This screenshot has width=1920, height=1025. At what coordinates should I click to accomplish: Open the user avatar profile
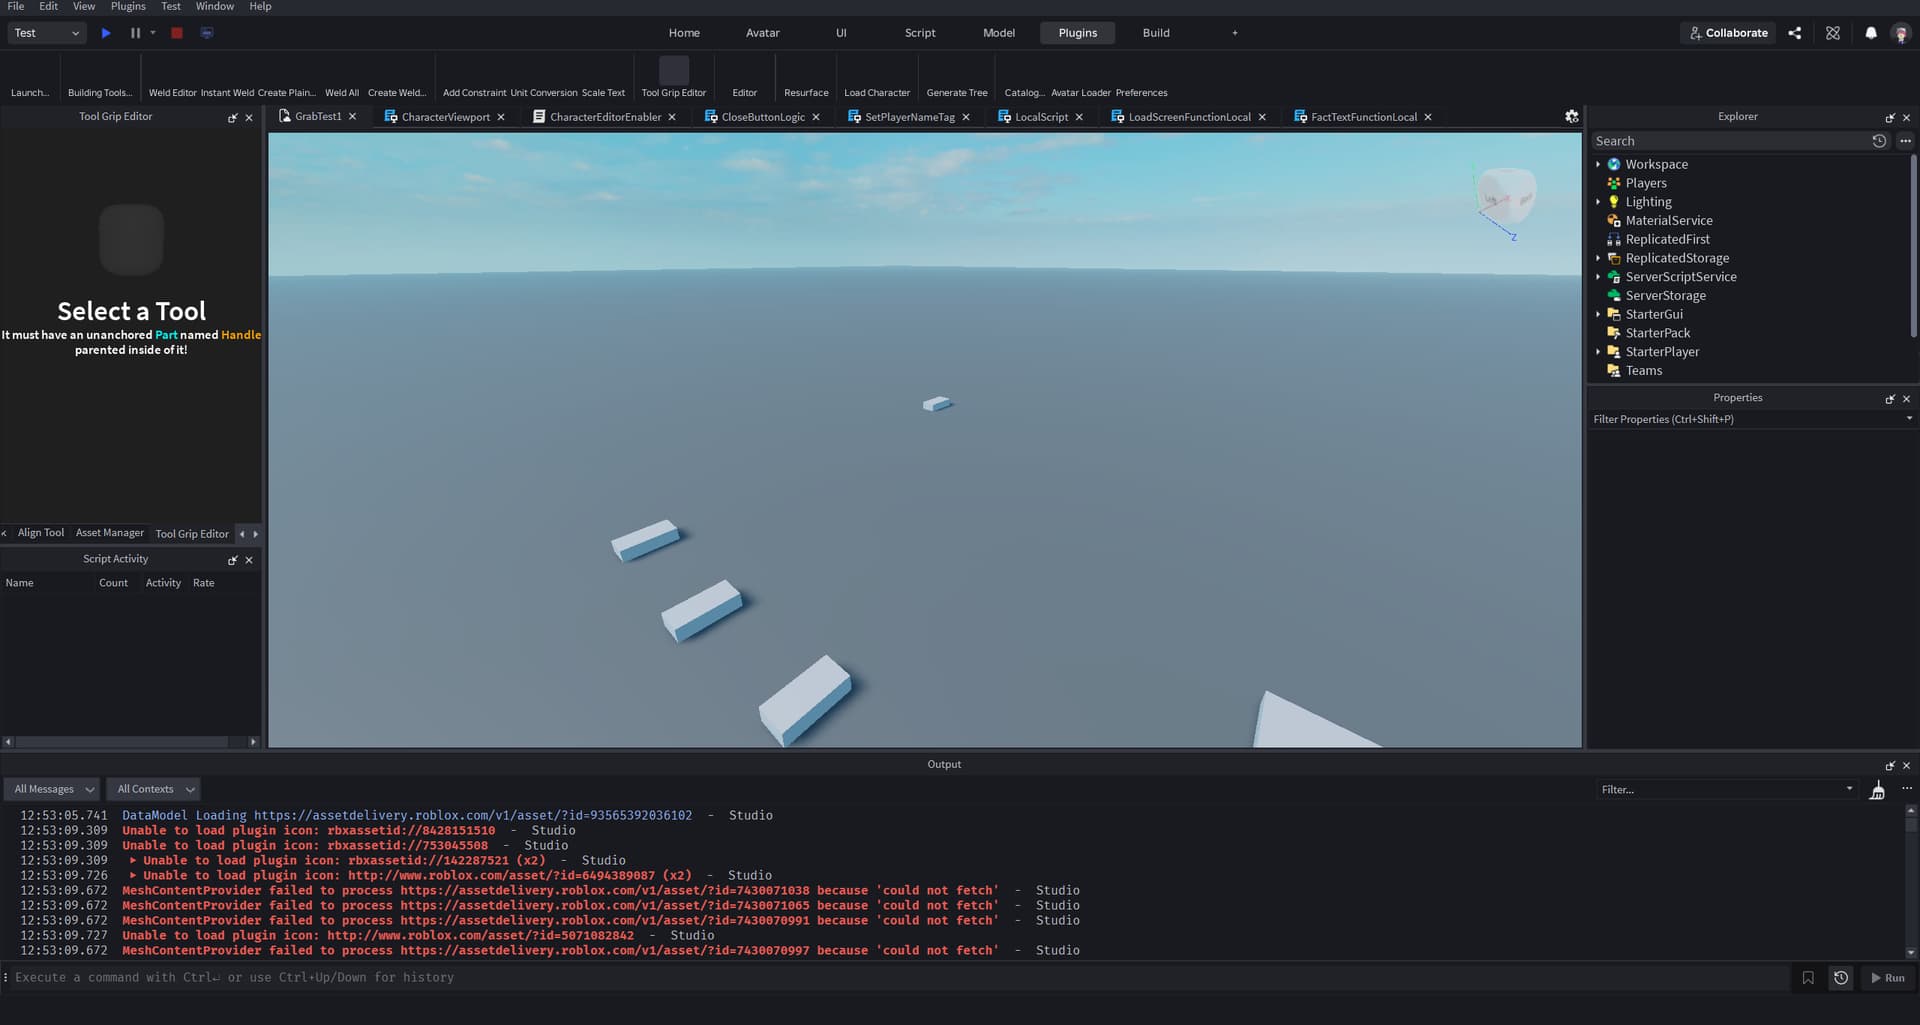1901,33
